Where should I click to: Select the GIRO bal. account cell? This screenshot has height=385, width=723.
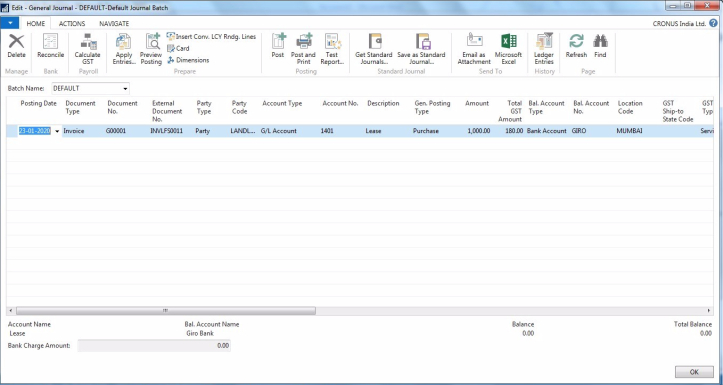[x=579, y=131]
